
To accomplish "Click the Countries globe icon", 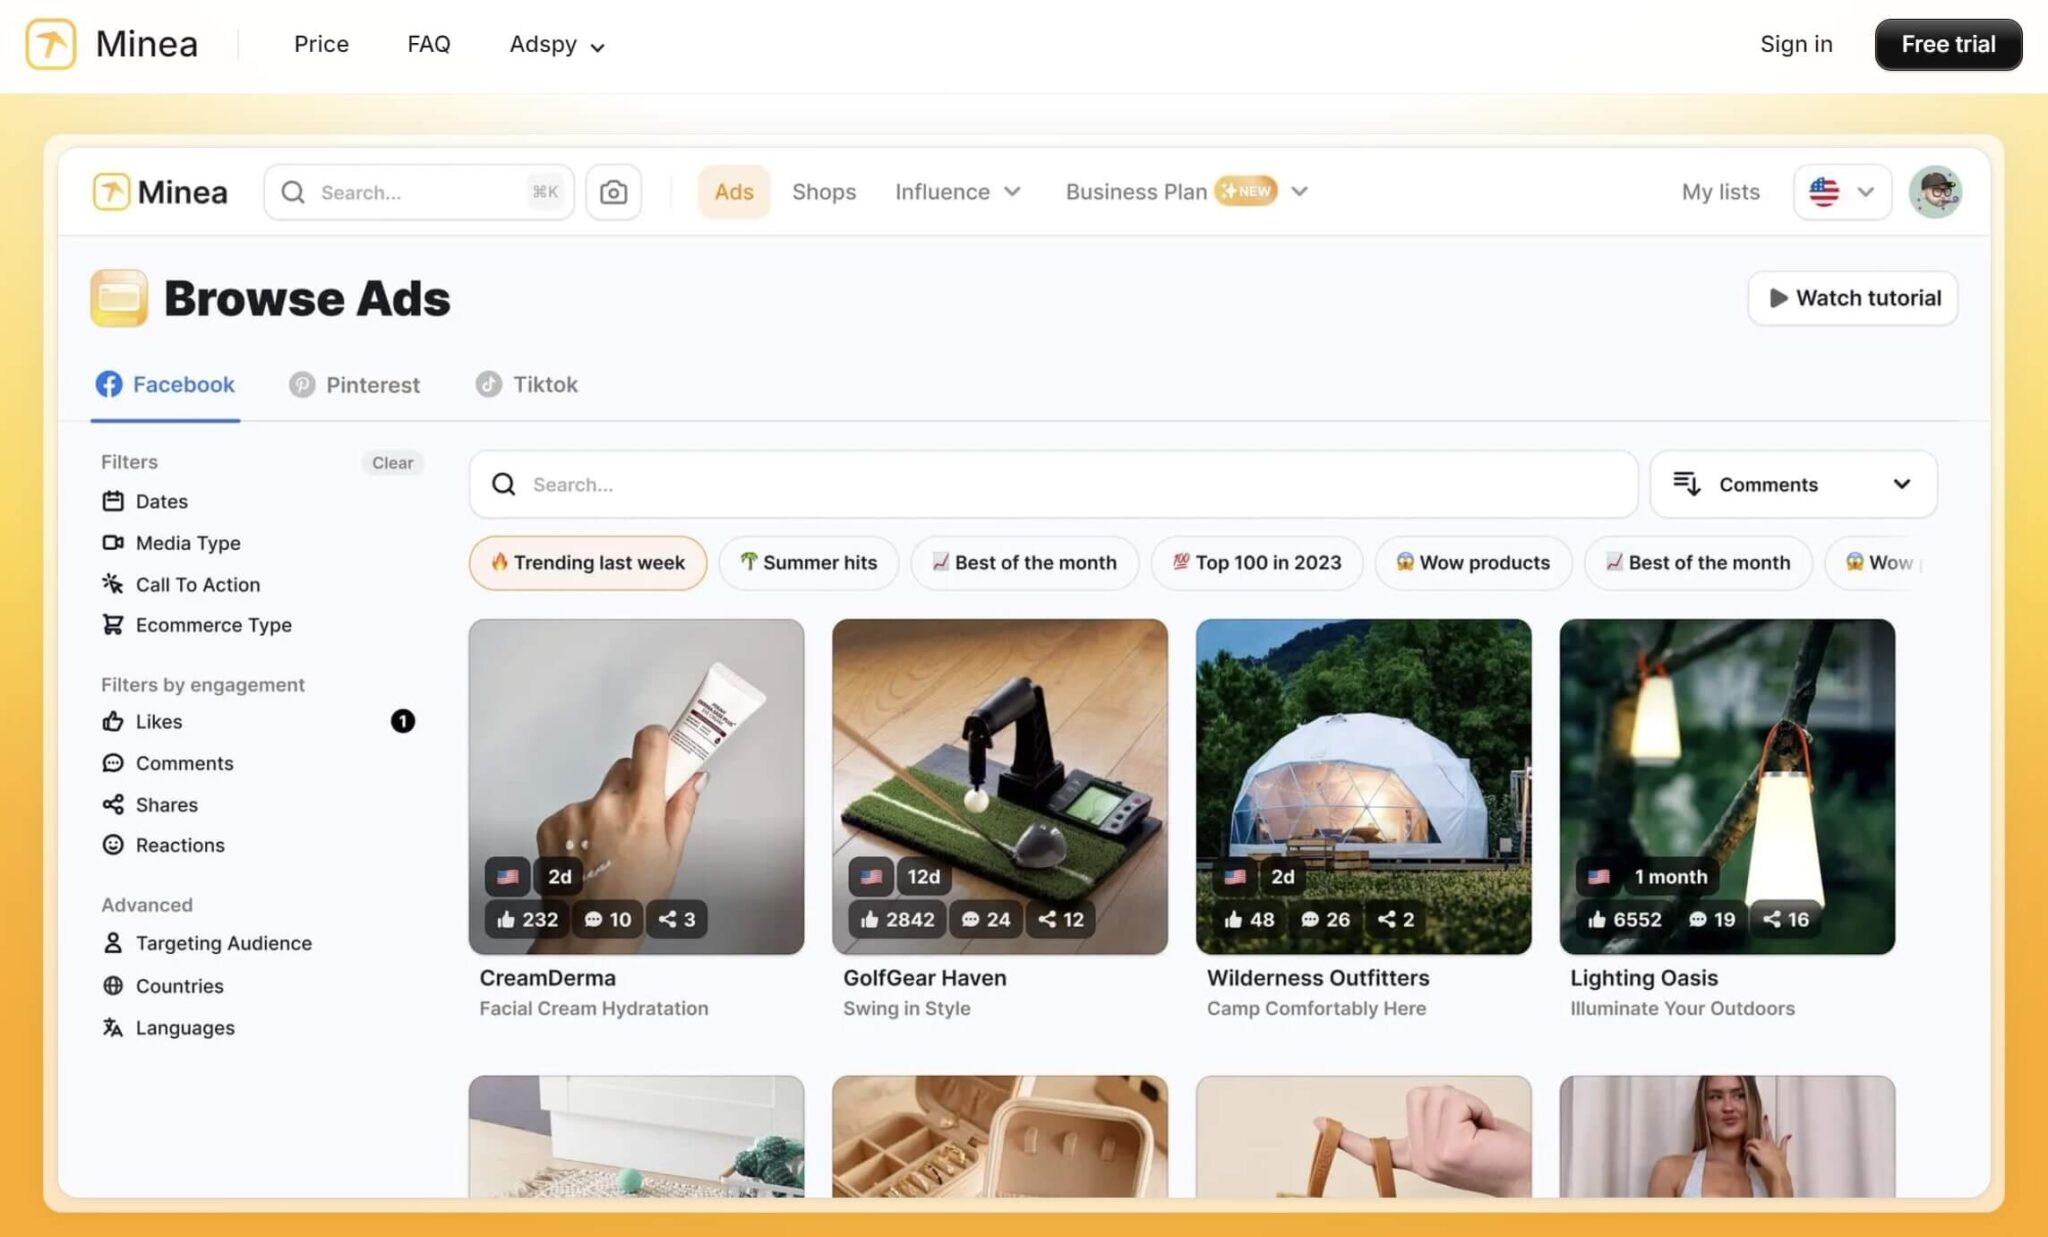I will [x=113, y=986].
